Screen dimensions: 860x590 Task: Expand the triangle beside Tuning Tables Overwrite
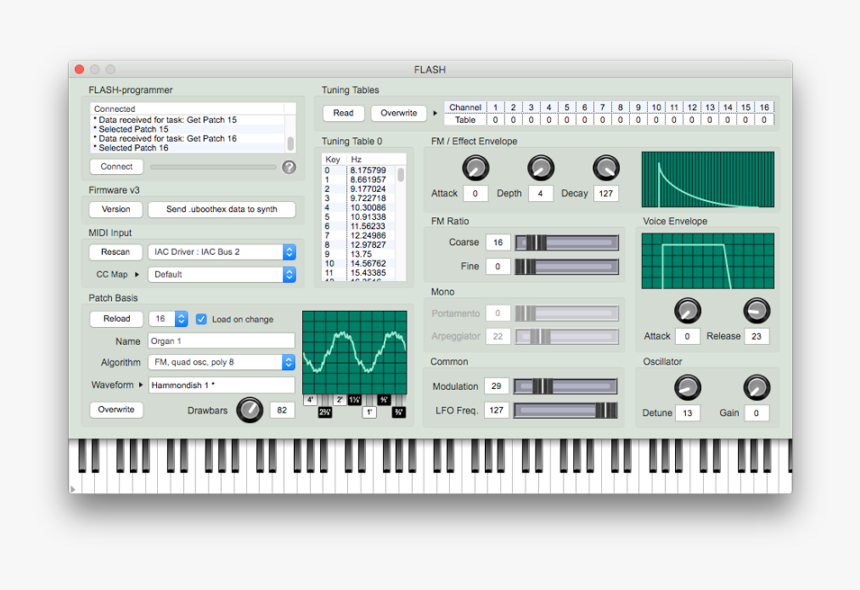click(435, 113)
